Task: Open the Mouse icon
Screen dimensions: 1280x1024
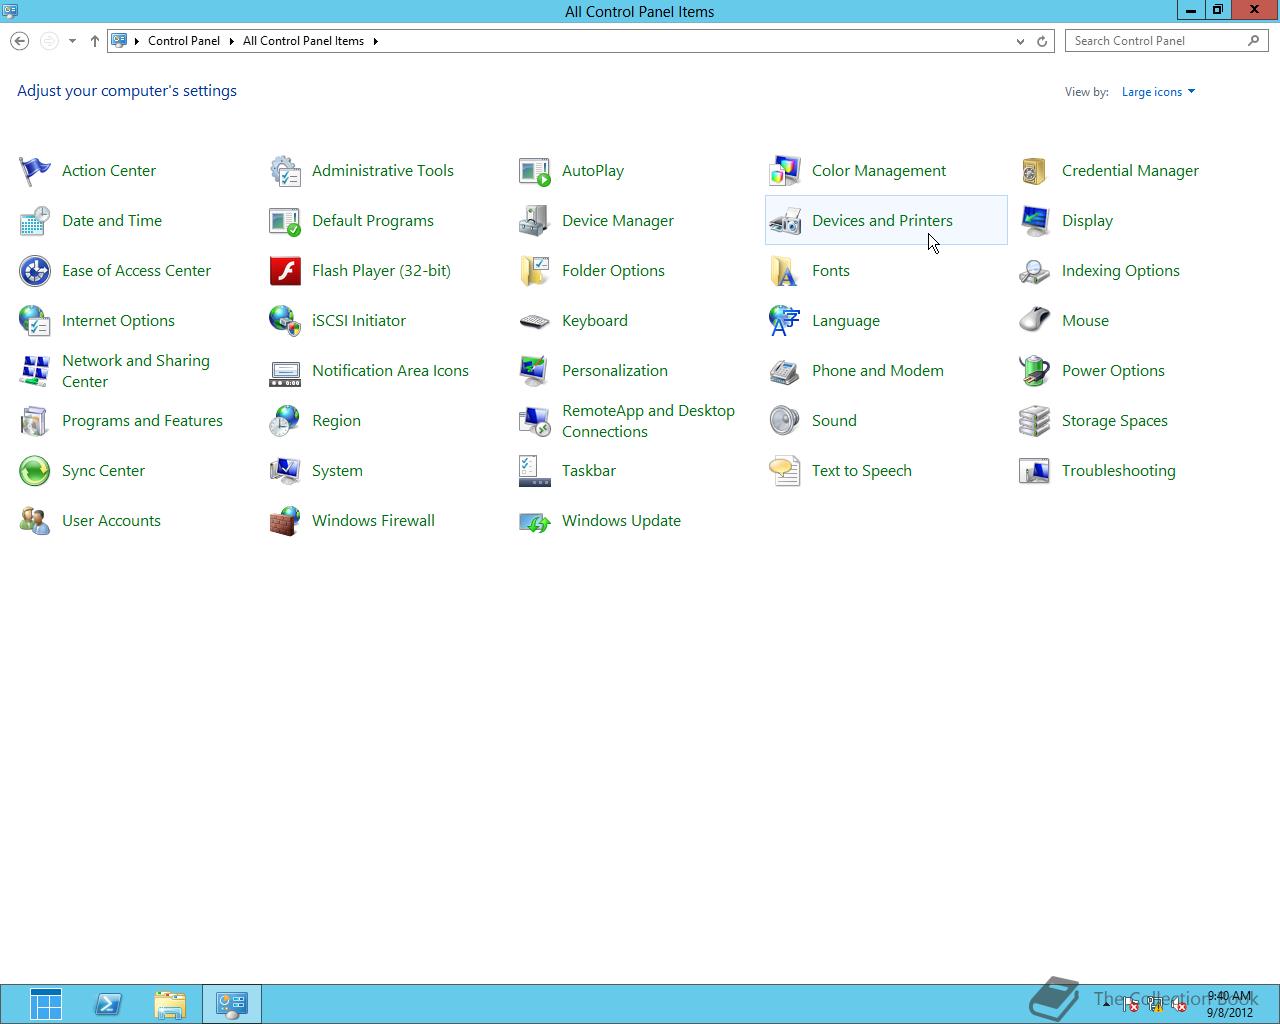Action: 1035,321
